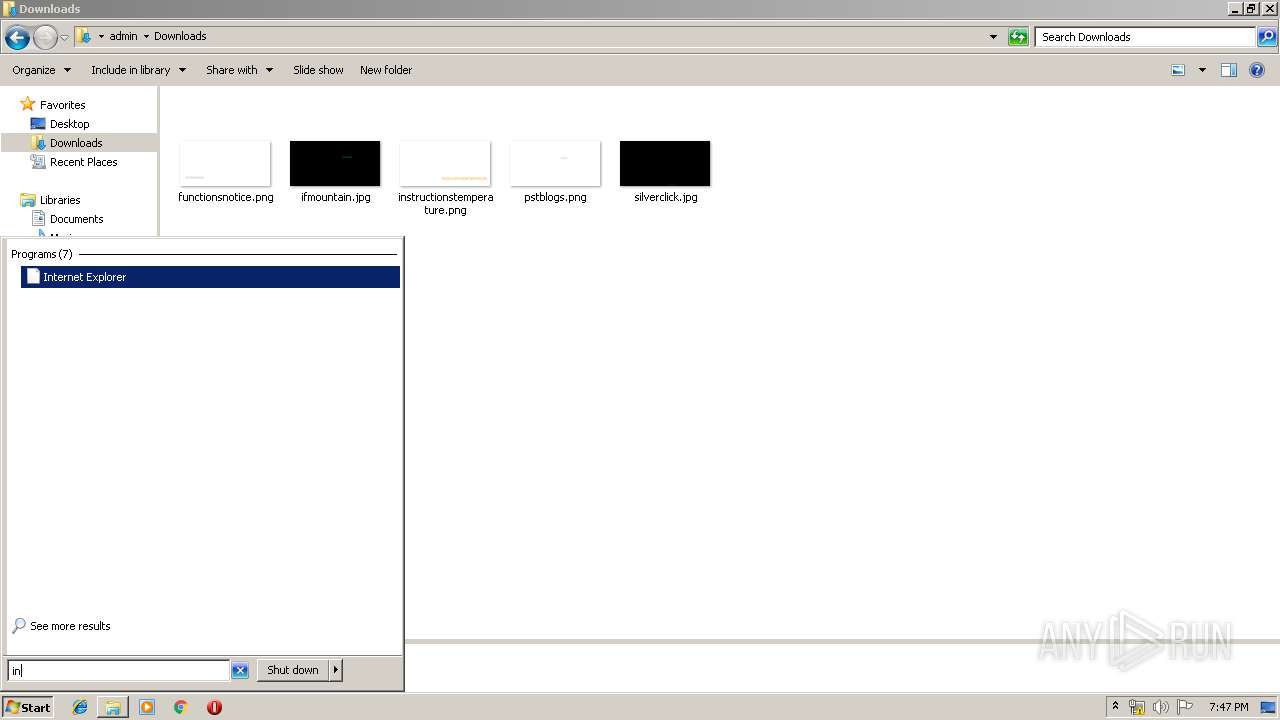This screenshot has width=1280, height=720.
Task: Expand Shut down options arrow
Action: [x=336, y=670]
